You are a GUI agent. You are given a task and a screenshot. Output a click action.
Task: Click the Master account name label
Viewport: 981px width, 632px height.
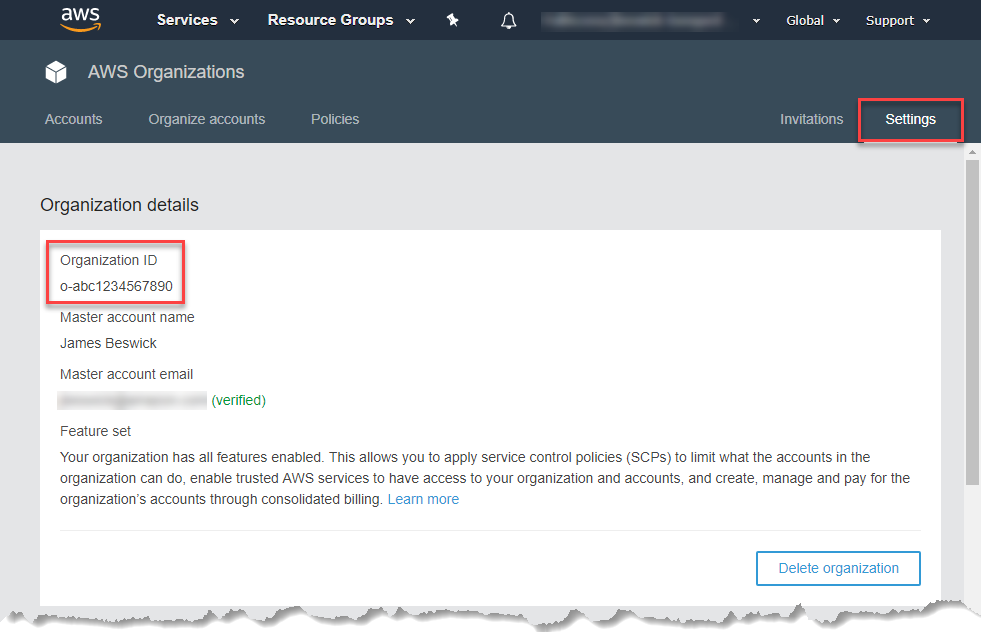coord(127,317)
